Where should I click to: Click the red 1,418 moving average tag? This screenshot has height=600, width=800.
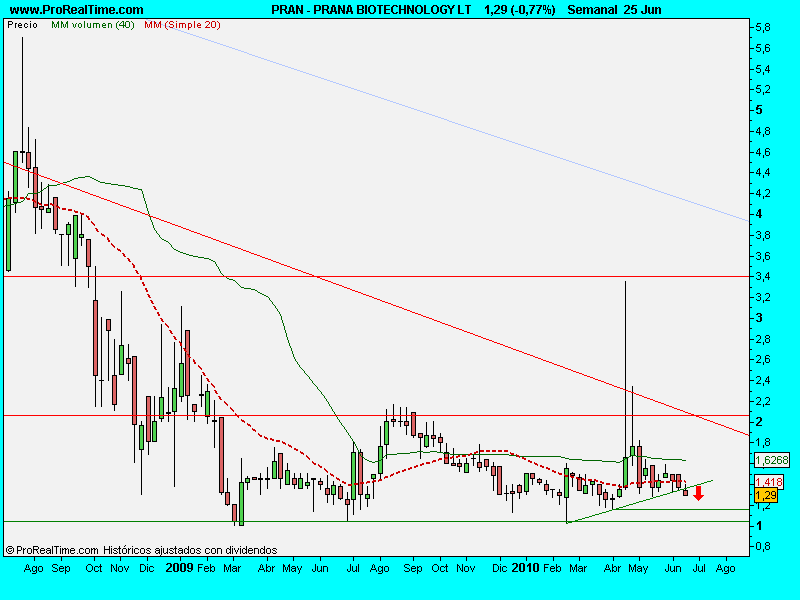click(769, 482)
